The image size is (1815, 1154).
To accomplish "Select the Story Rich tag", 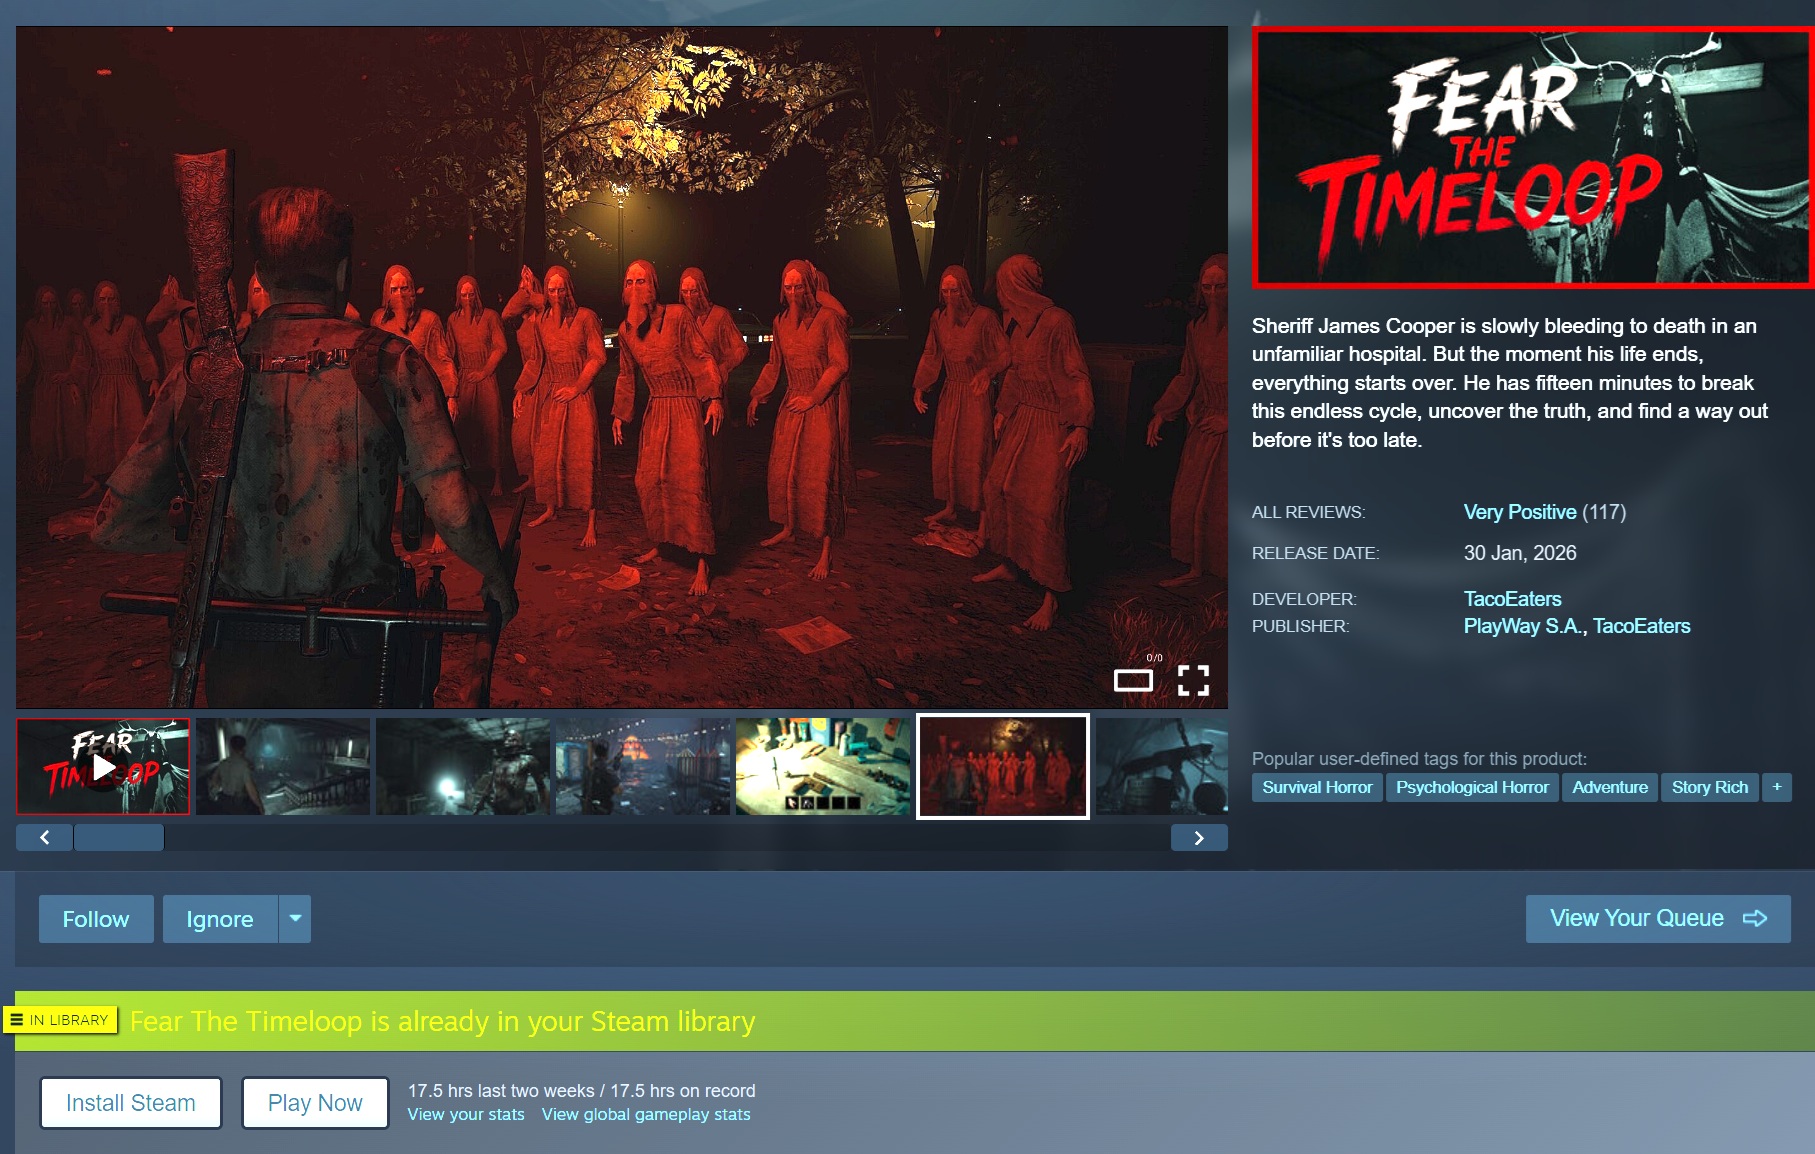I will (x=1710, y=787).
